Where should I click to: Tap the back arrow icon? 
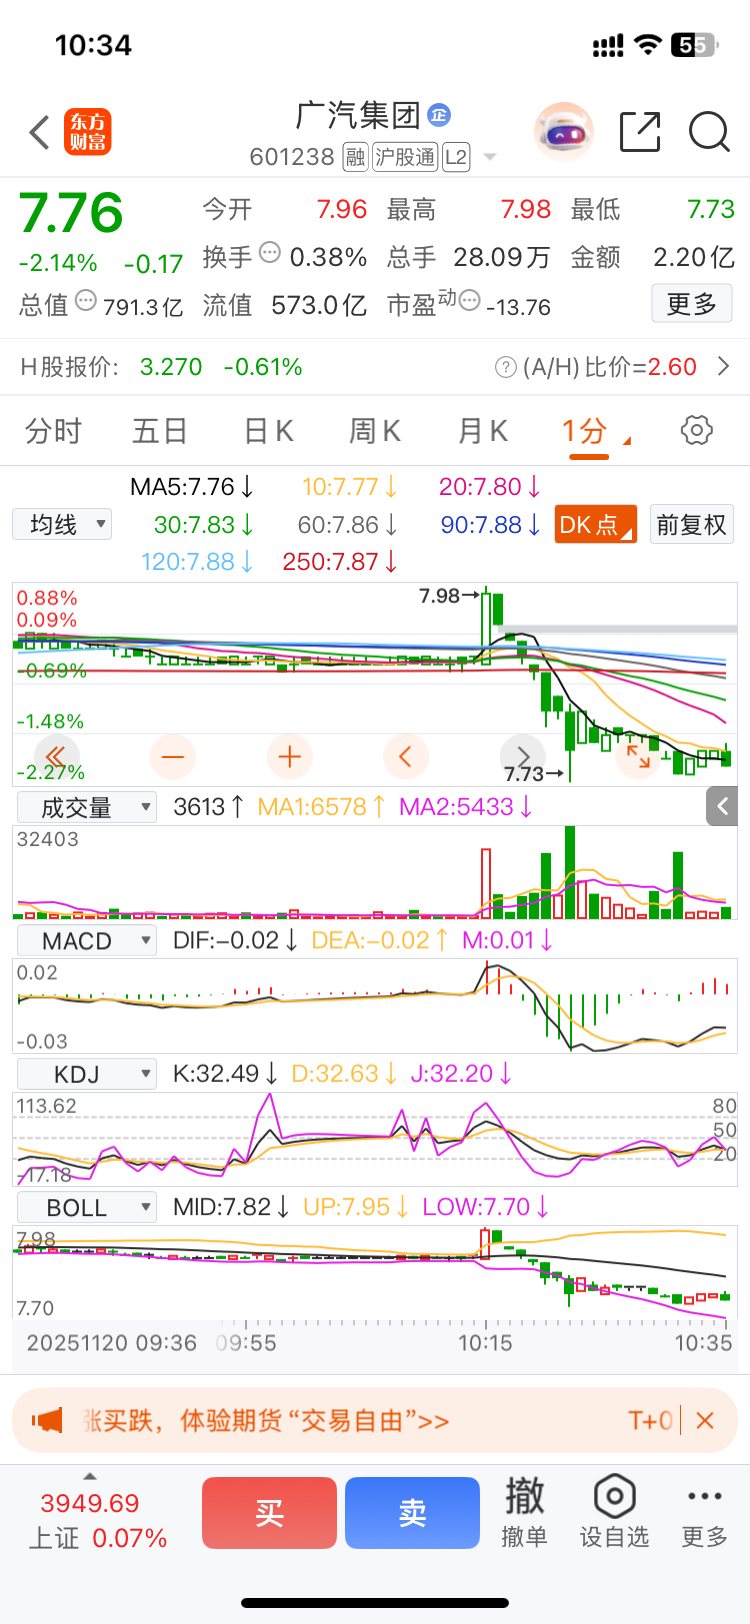pos(39,132)
